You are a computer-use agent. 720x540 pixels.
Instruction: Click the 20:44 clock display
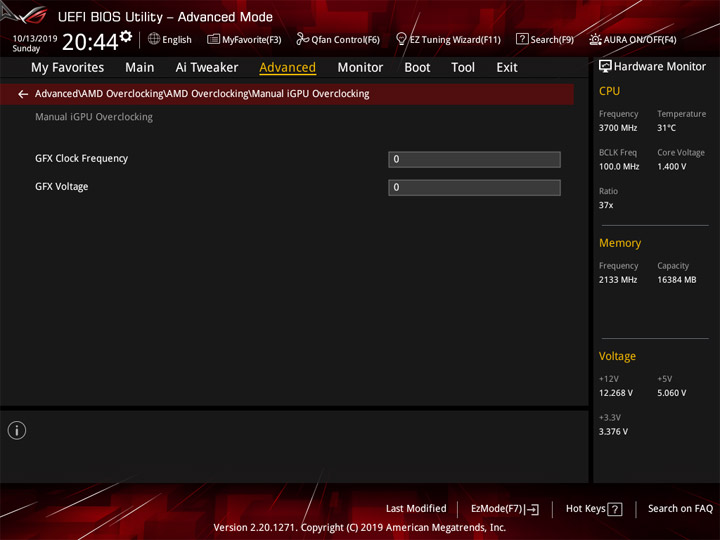(90, 42)
